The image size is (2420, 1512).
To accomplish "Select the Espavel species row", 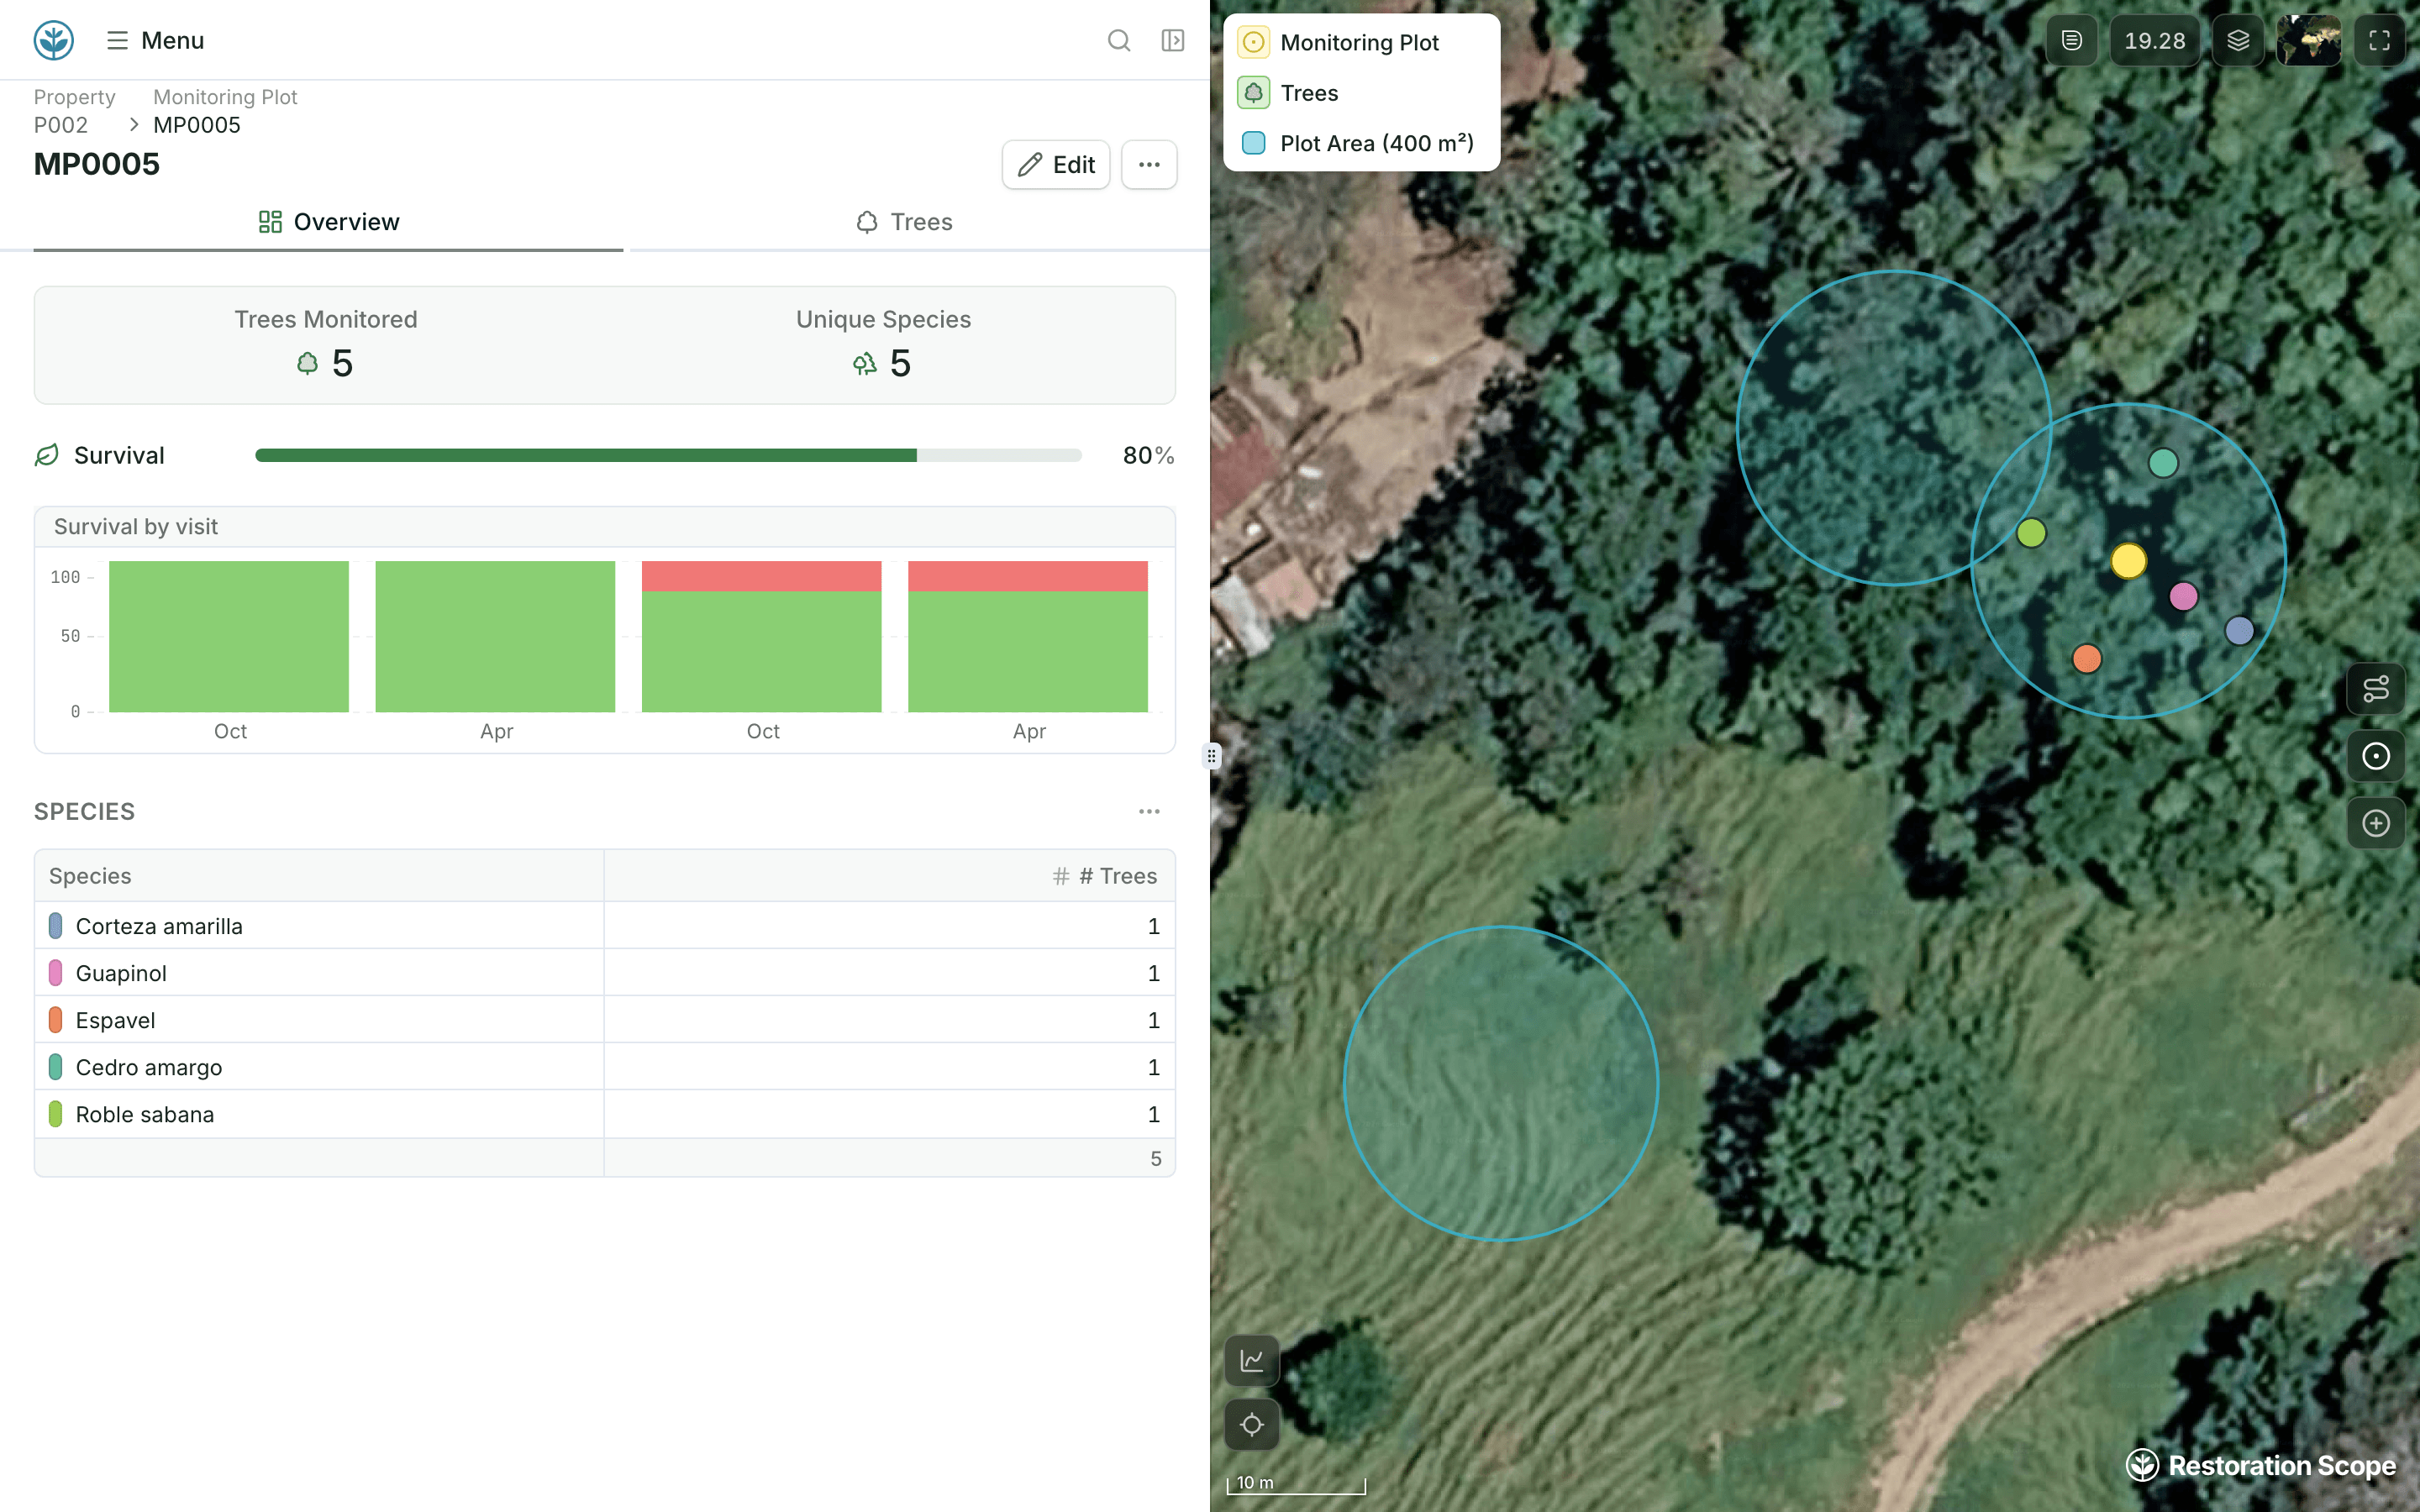I will pyautogui.click(x=605, y=1020).
